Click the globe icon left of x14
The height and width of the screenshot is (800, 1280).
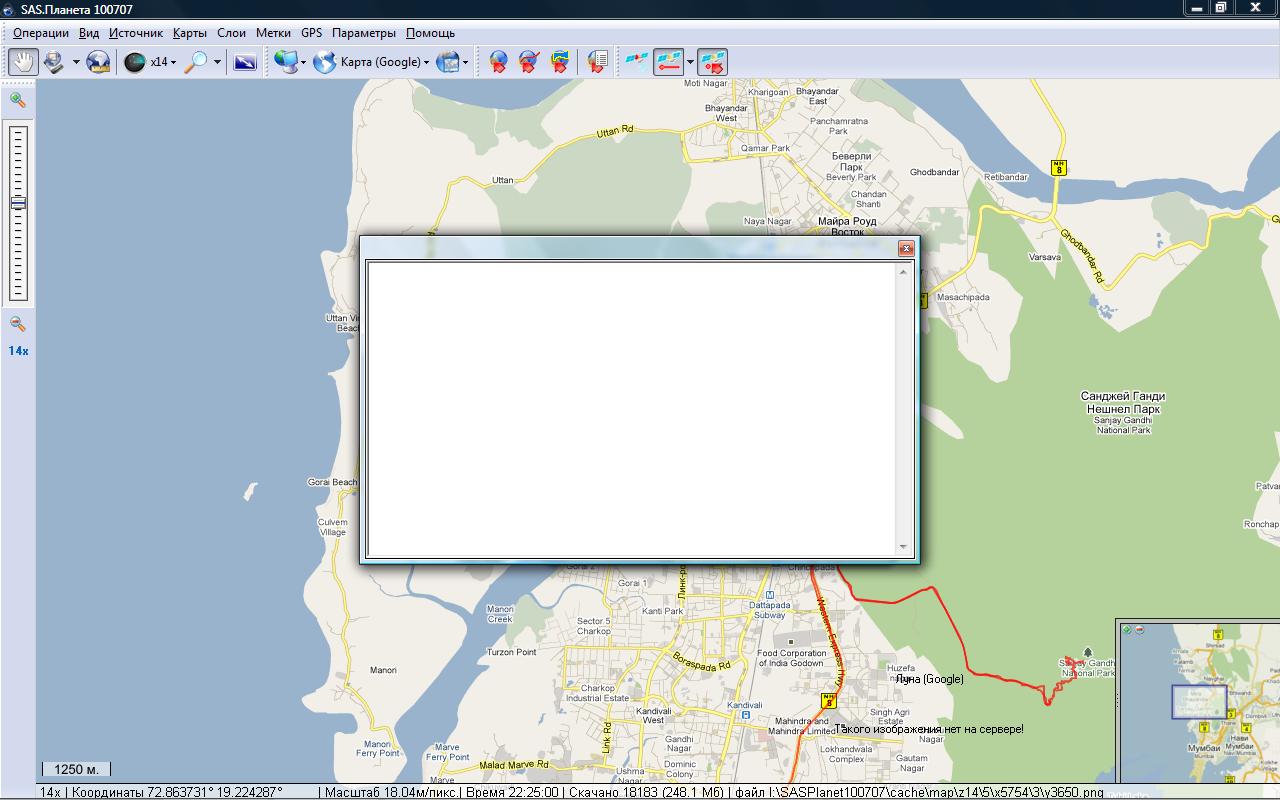coord(135,62)
